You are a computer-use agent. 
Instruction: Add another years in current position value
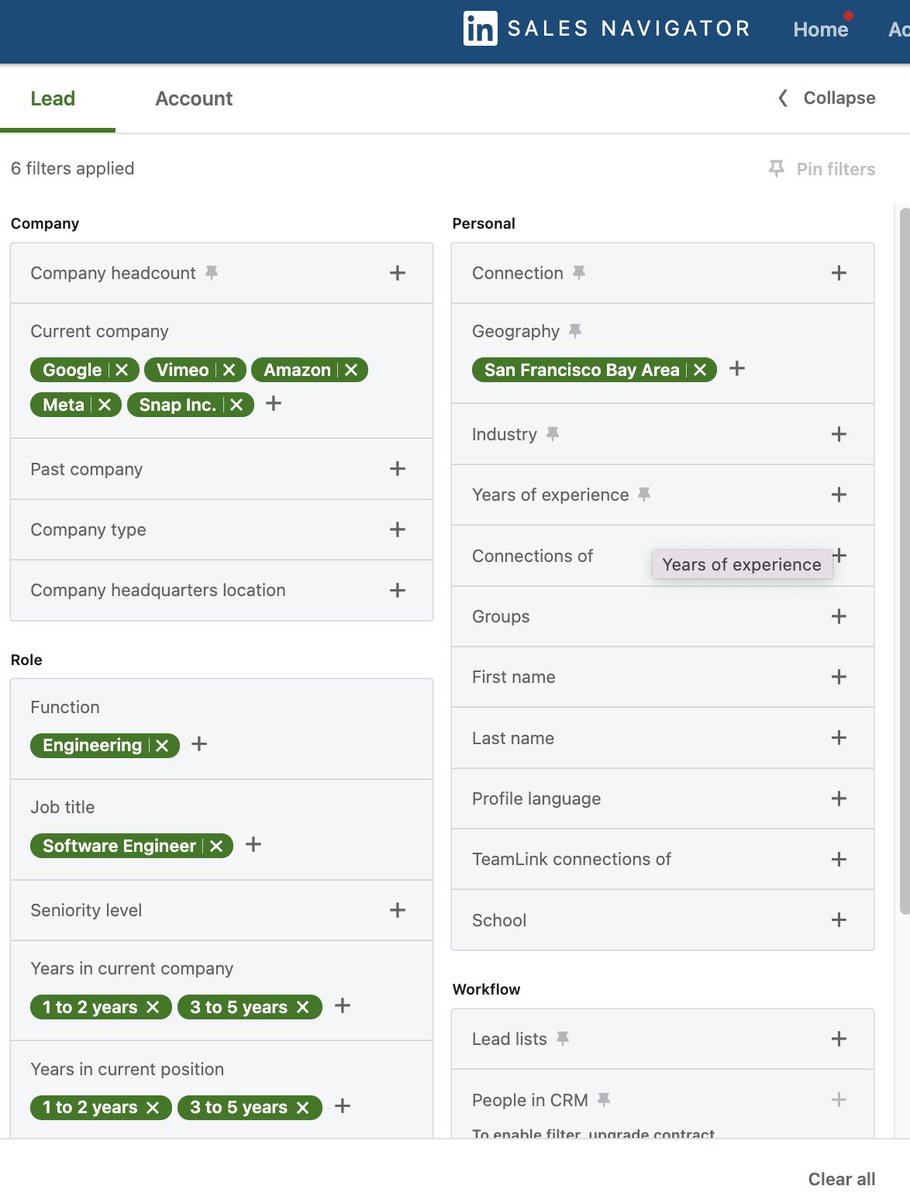click(x=342, y=1106)
